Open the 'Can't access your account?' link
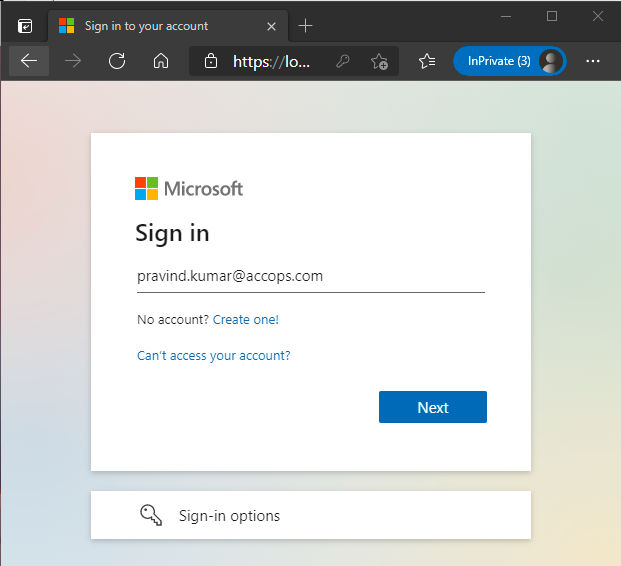621x566 pixels. [x=214, y=356]
